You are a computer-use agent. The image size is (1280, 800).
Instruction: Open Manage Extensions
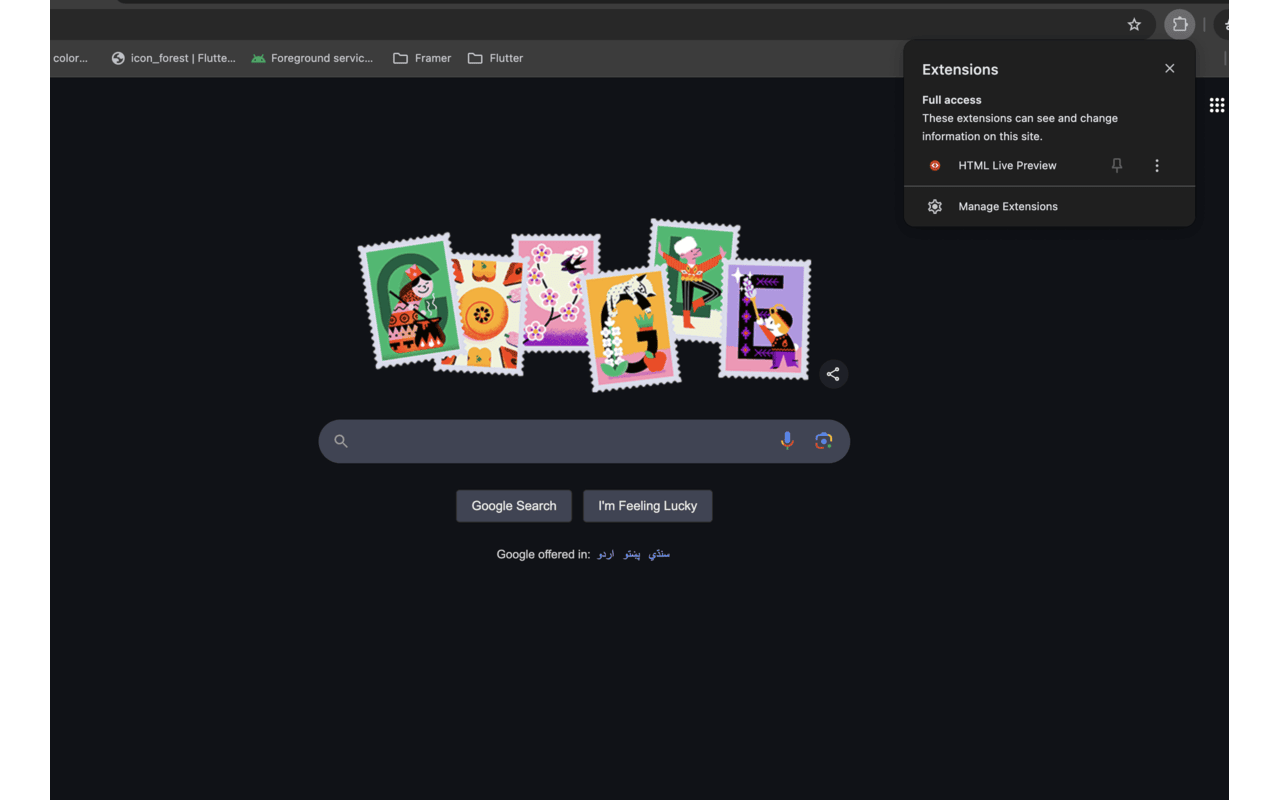tap(1049, 207)
